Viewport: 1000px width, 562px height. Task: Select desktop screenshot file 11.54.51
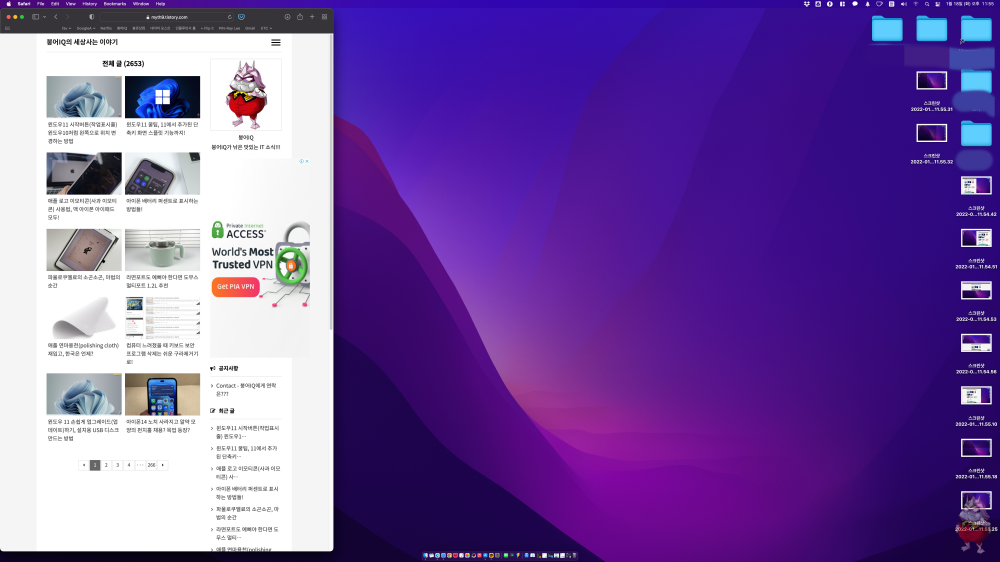(x=976, y=237)
